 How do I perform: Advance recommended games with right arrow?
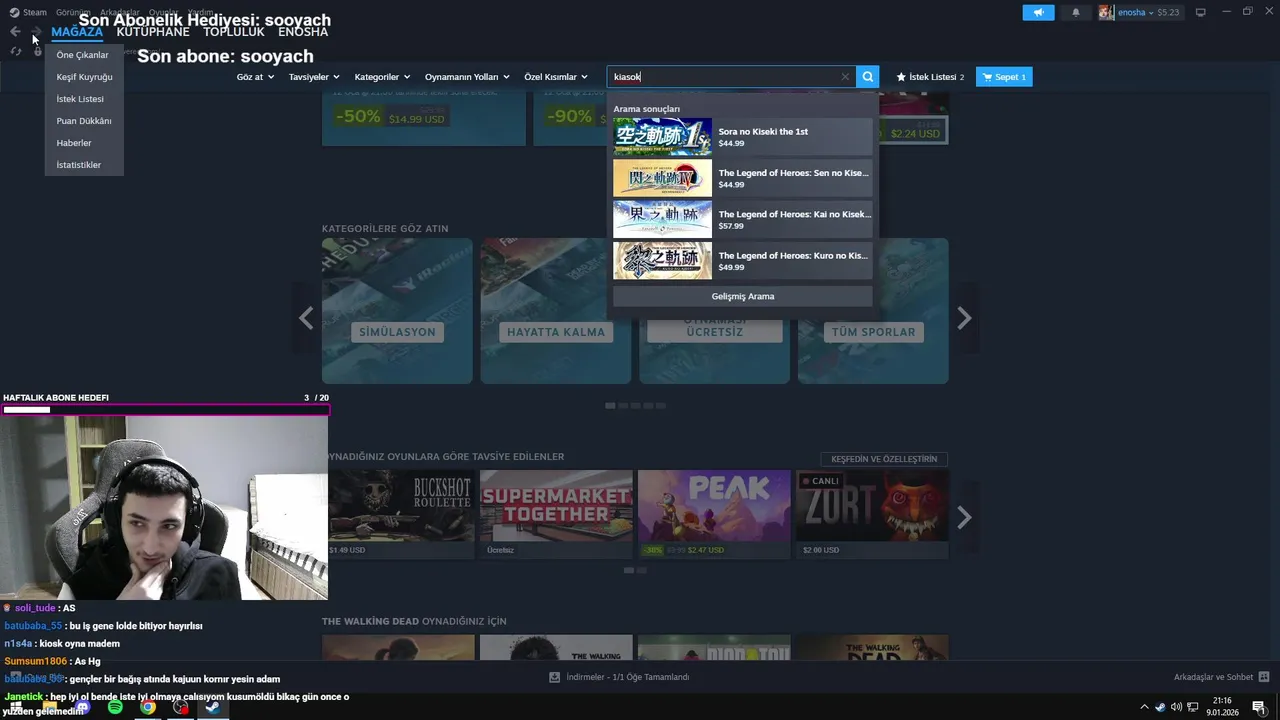tap(964, 517)
